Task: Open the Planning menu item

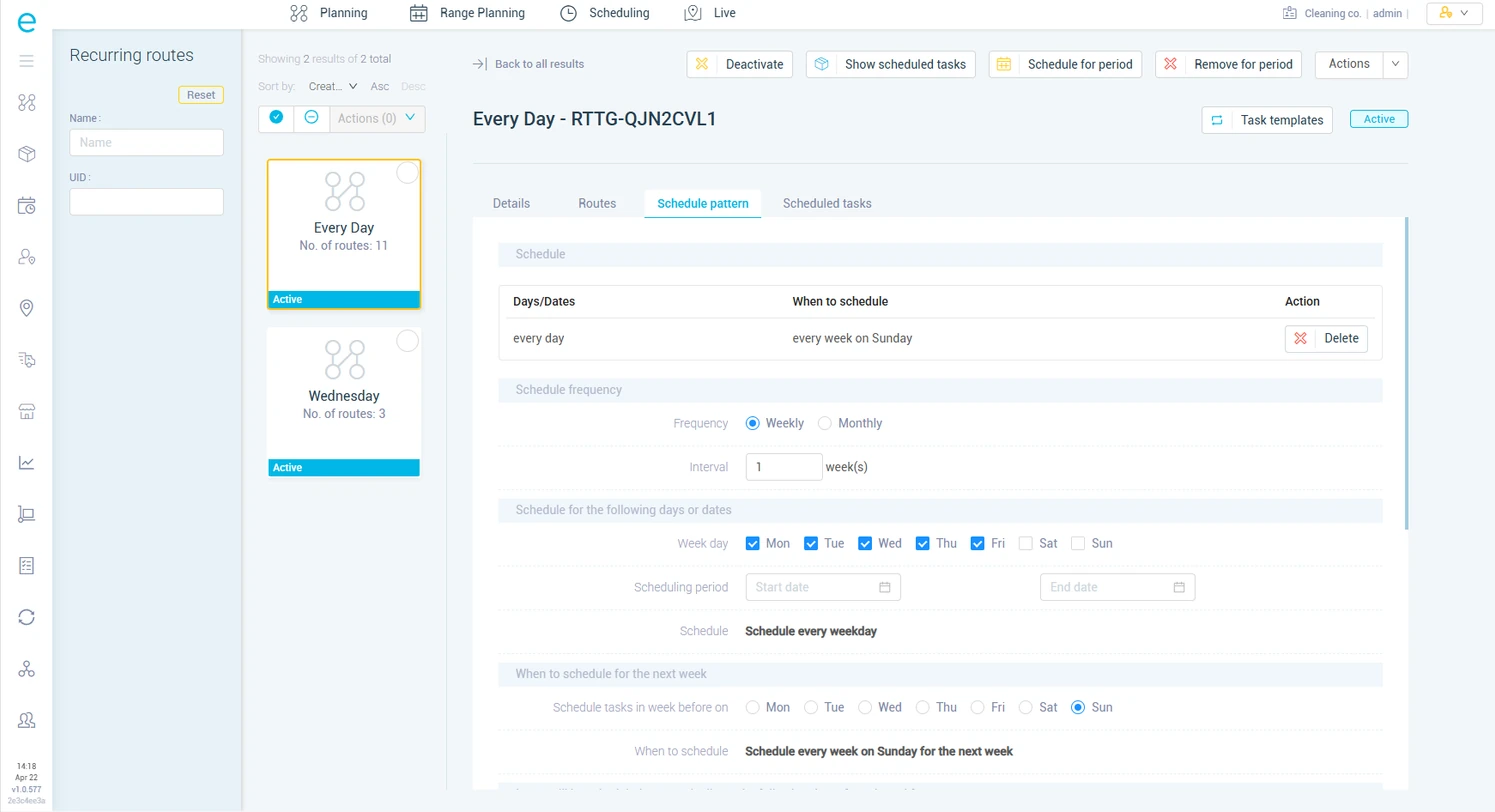Action: point(329,13)
